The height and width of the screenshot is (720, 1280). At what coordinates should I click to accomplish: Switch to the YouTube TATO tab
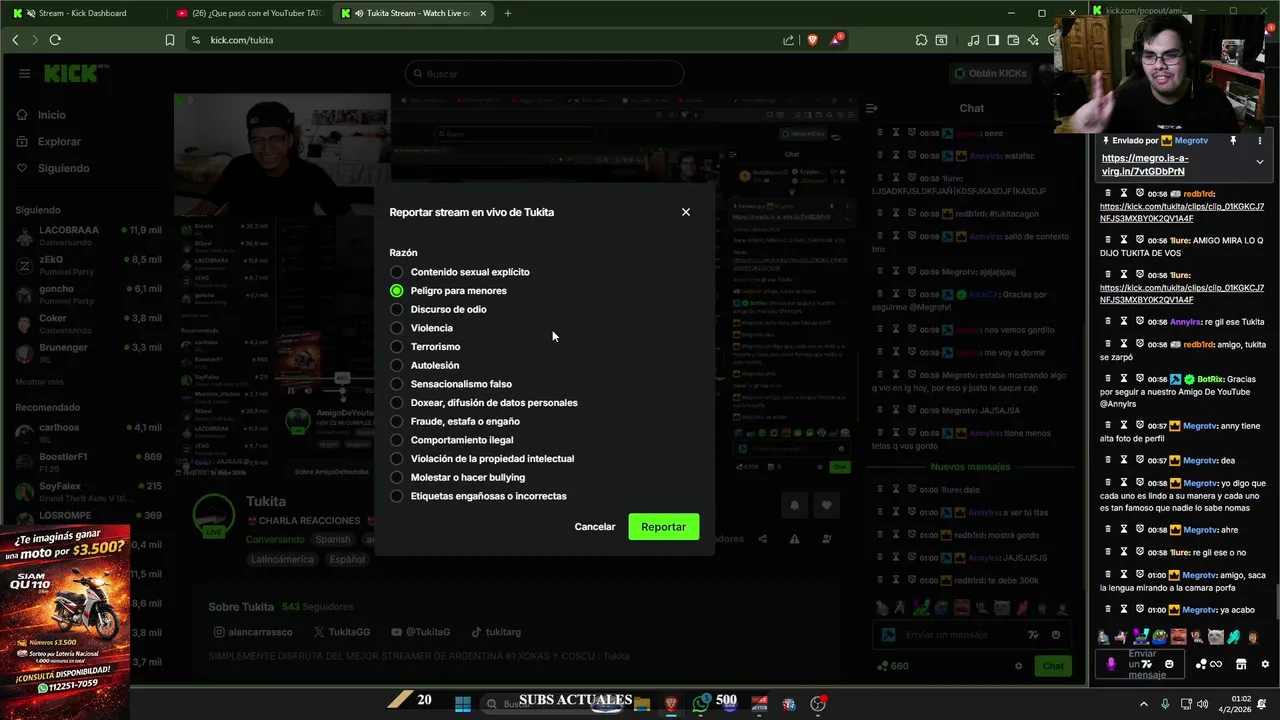[x=248, y=13]
